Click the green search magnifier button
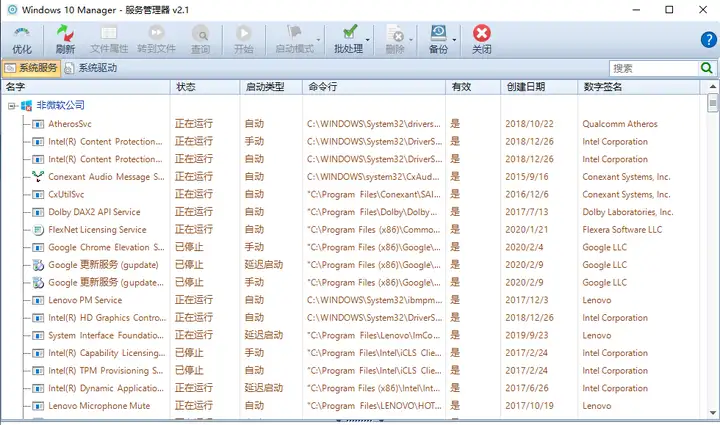 [x=706, y=68]
